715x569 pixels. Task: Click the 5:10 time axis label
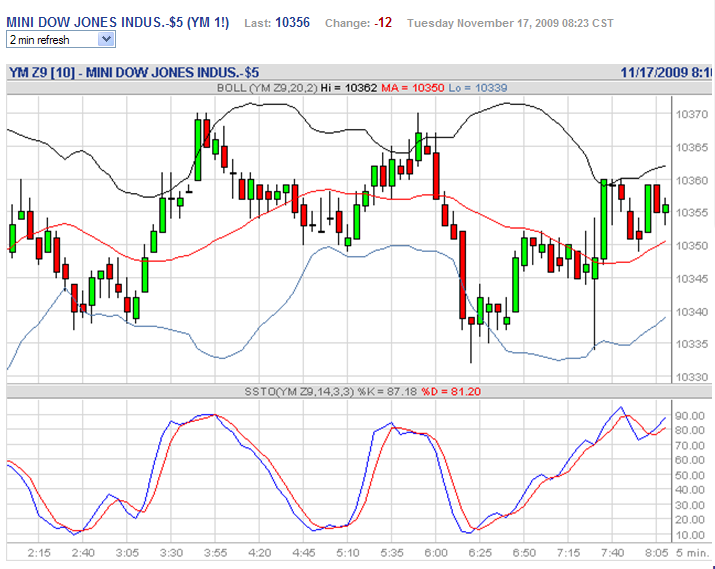348,553
